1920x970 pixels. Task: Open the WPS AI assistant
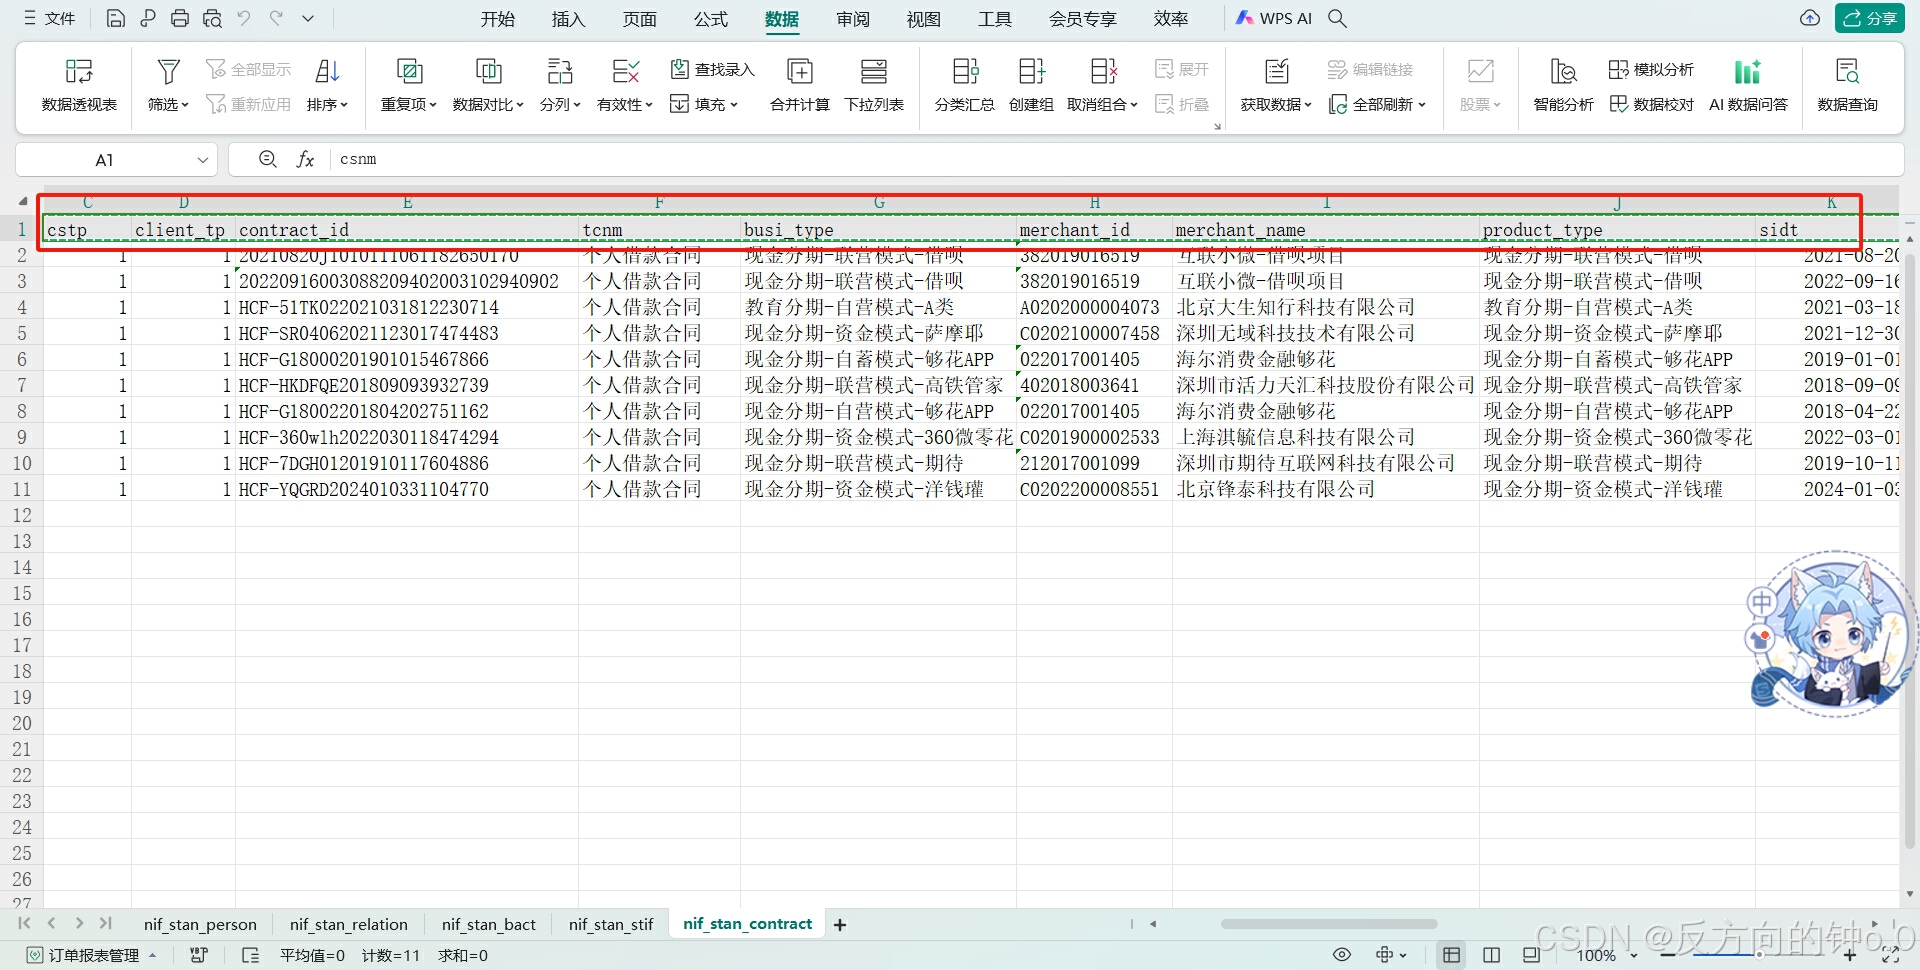tap(1274, 18)
